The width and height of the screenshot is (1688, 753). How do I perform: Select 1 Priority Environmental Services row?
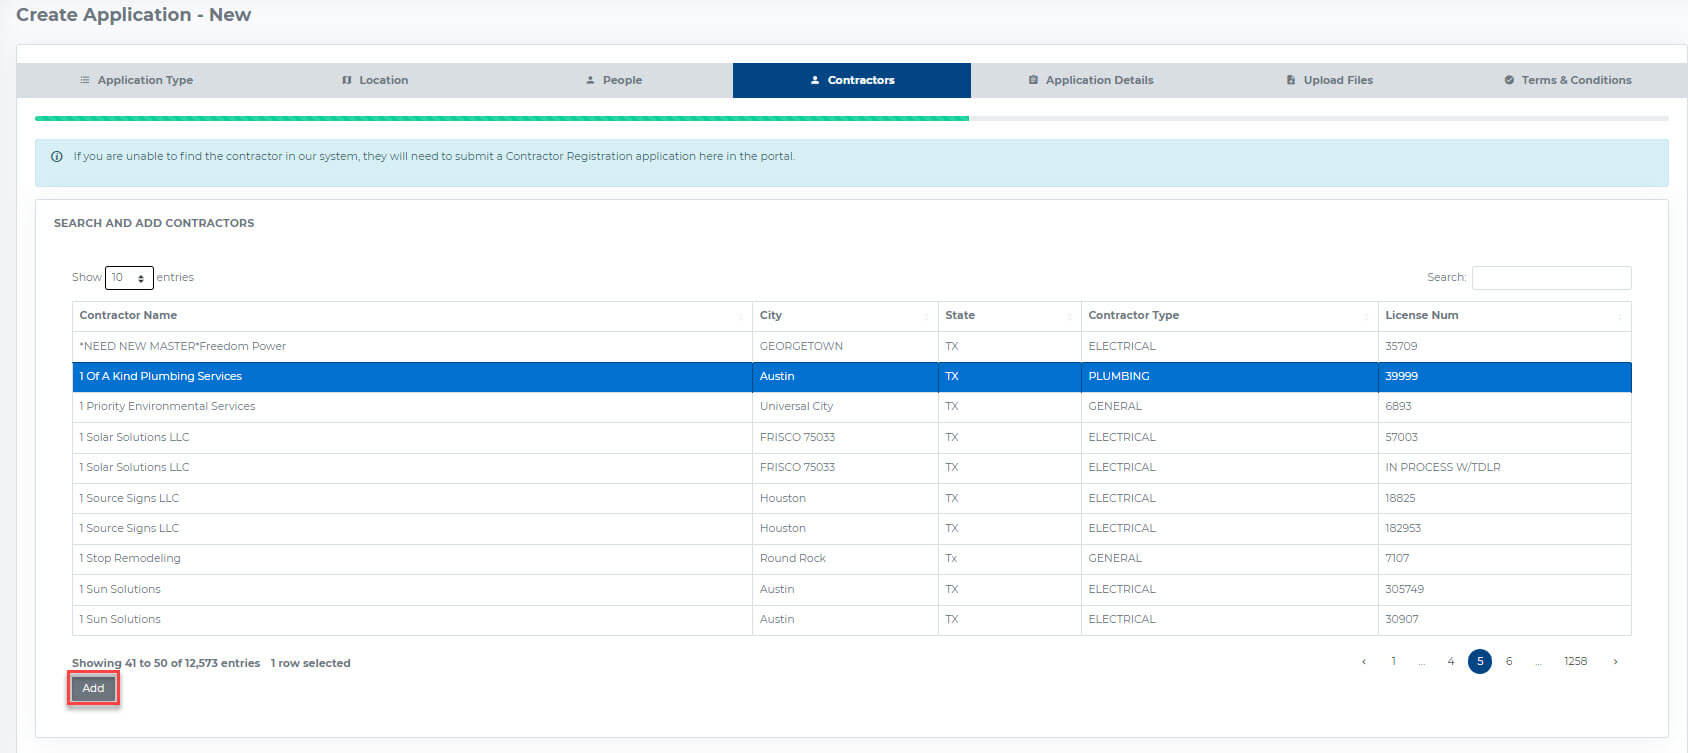pyautogui.click(x=852, y=407)
